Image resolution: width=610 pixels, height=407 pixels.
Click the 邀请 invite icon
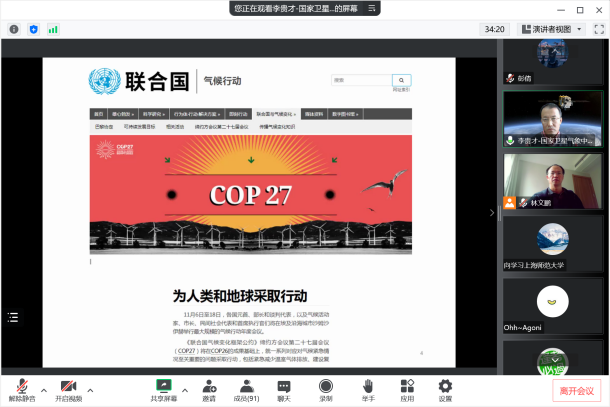point(209,390)
